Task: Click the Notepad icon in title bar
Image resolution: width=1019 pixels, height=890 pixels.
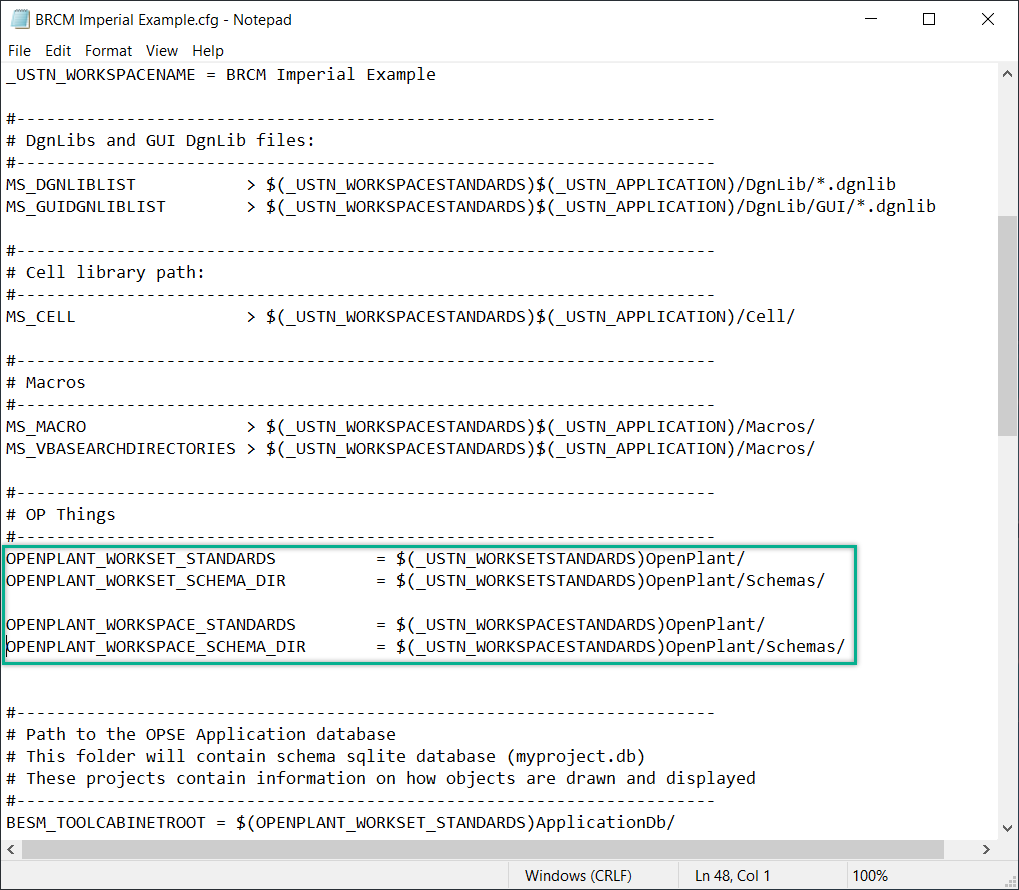Action: point(20,20)
